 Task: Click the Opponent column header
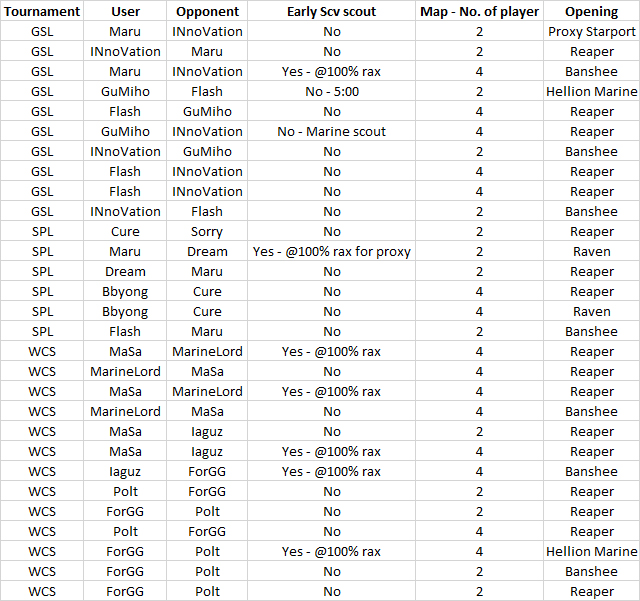pyautogui.click(x=207, y=11)
